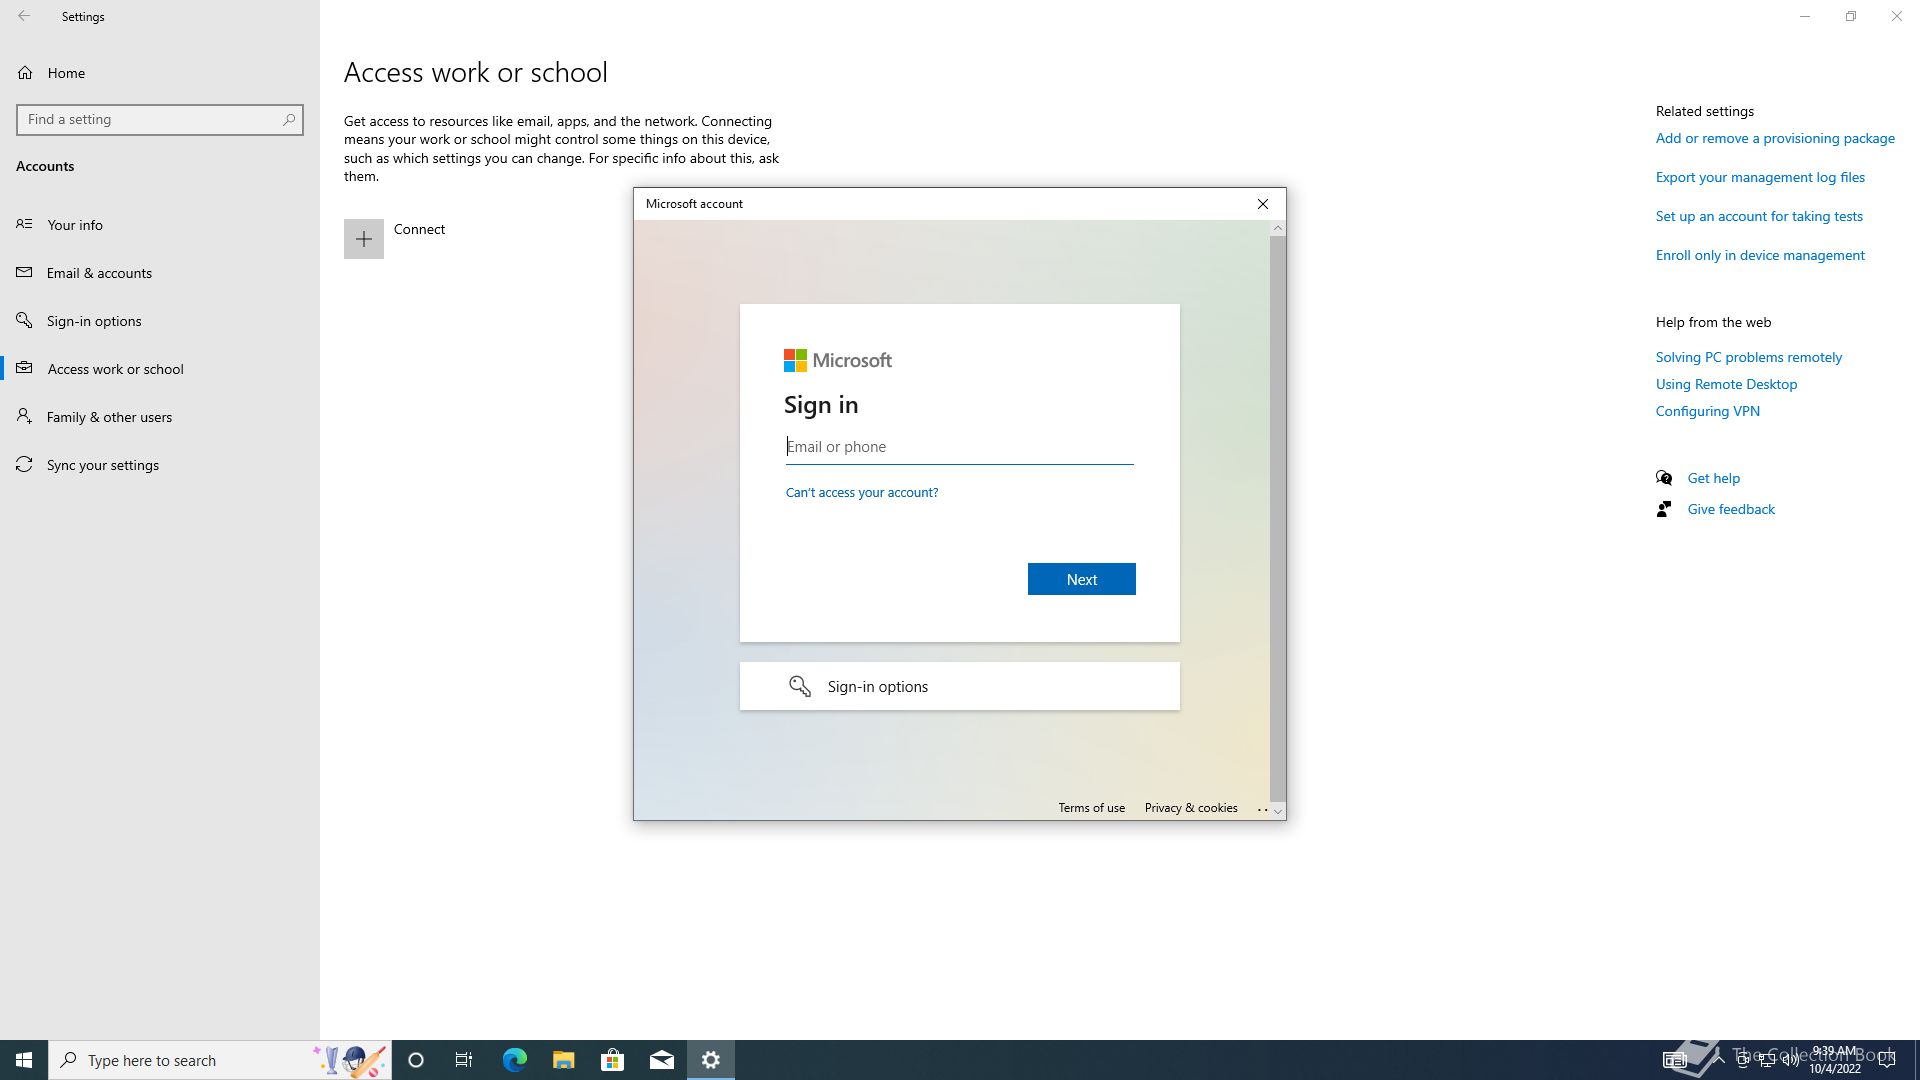Click the Connect label
Image resolution: width=1920 pixels, height=1080 pixels.
coord(419,229)
